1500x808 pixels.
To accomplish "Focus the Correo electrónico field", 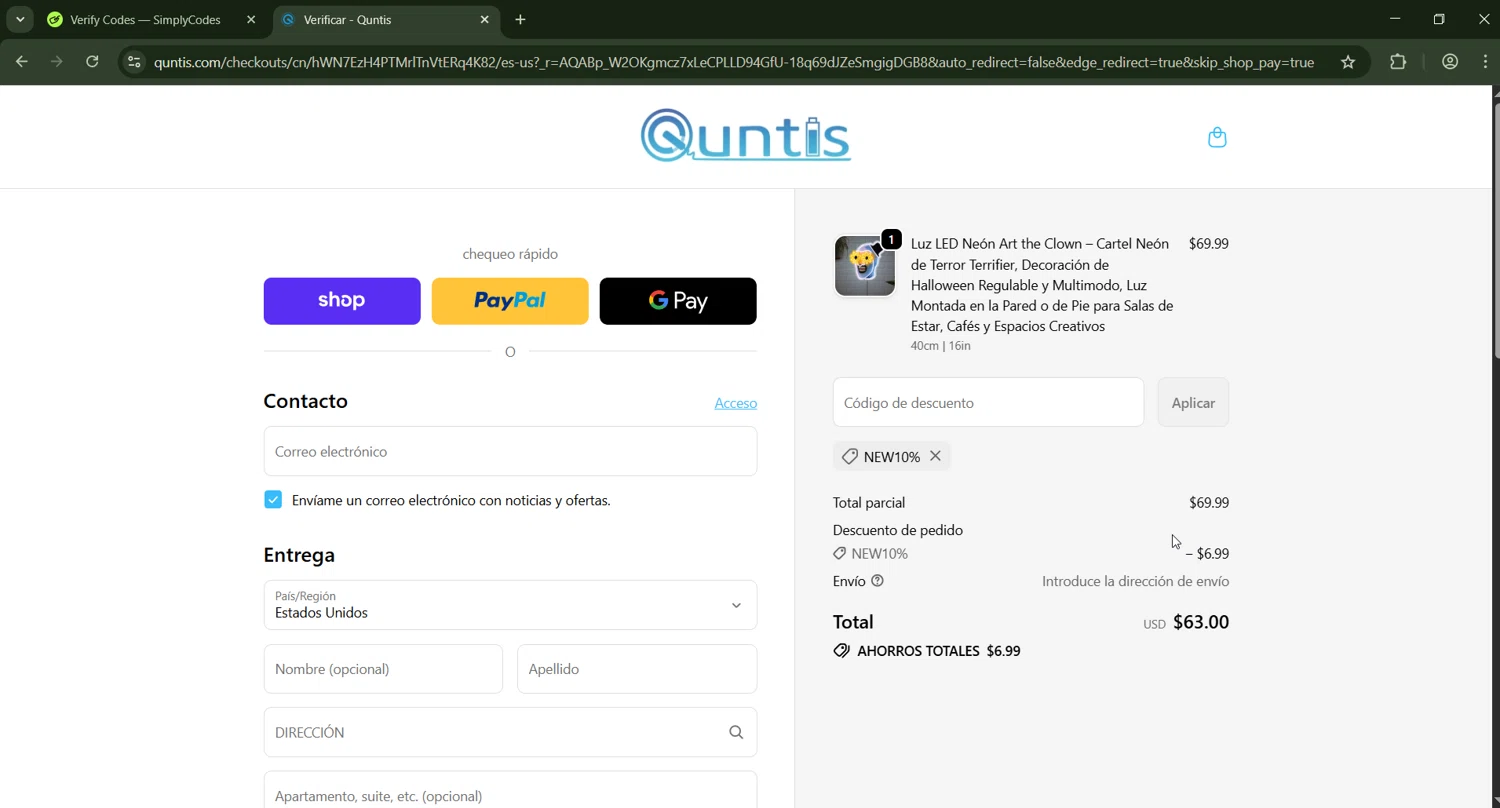I will pyautogui.click(x=510, y=451).
